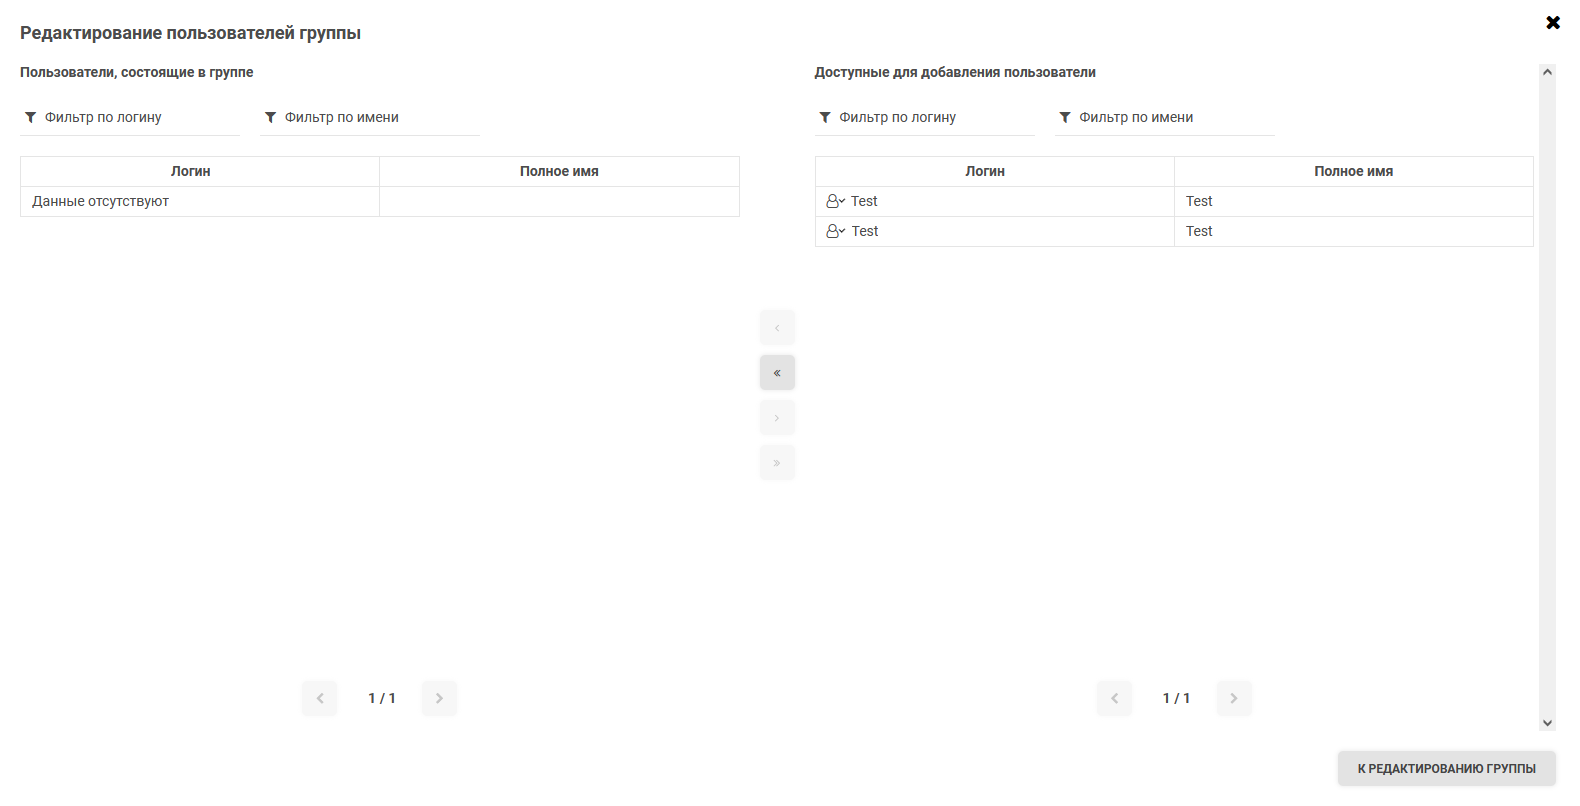Go to next page of available users
Image resolution: width=1580 pixels, height=806 pixels.
tap(1234, 698)
